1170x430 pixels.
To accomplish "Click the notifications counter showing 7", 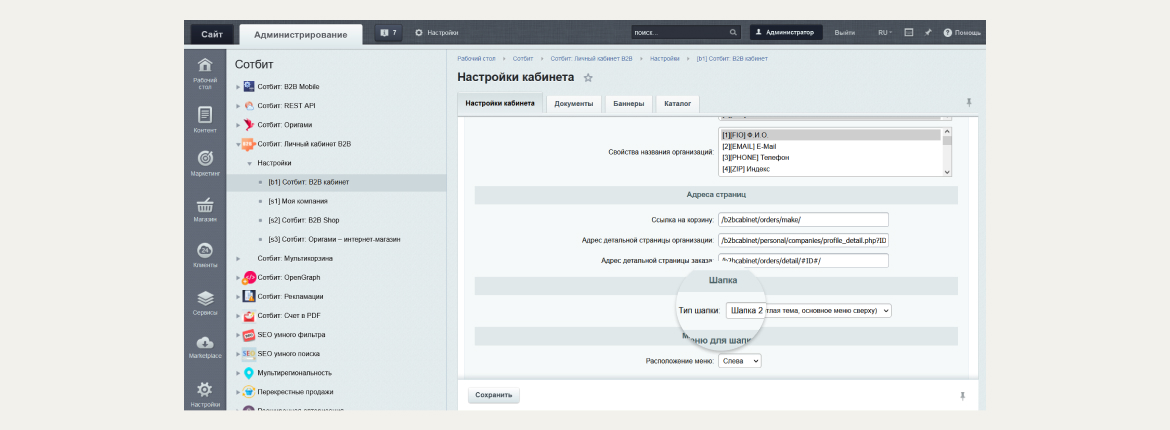I will [x=388, y=33].
